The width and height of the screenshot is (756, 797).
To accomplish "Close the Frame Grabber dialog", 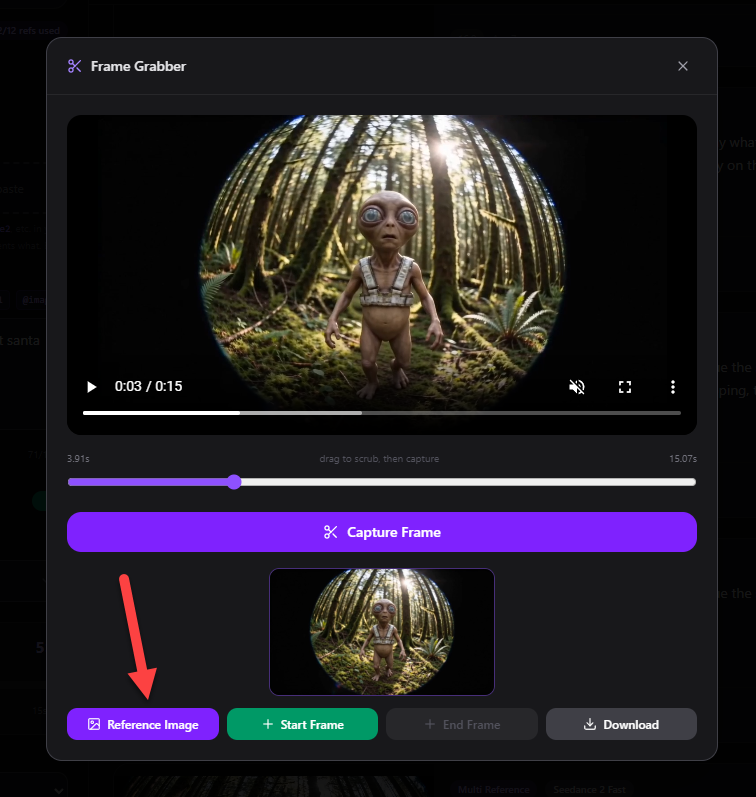I will click(683, 66).
